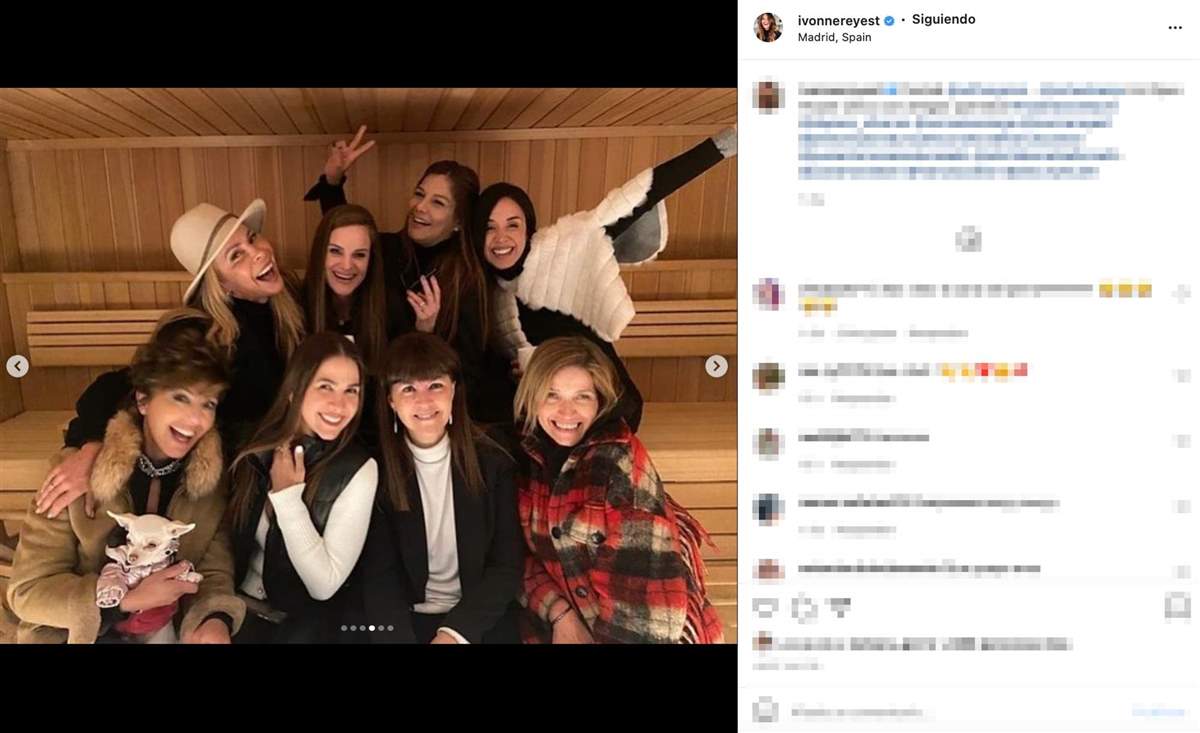Open the emoji picker in comment box
This screenshot has height=733, width=1200.
coord(766,711)
